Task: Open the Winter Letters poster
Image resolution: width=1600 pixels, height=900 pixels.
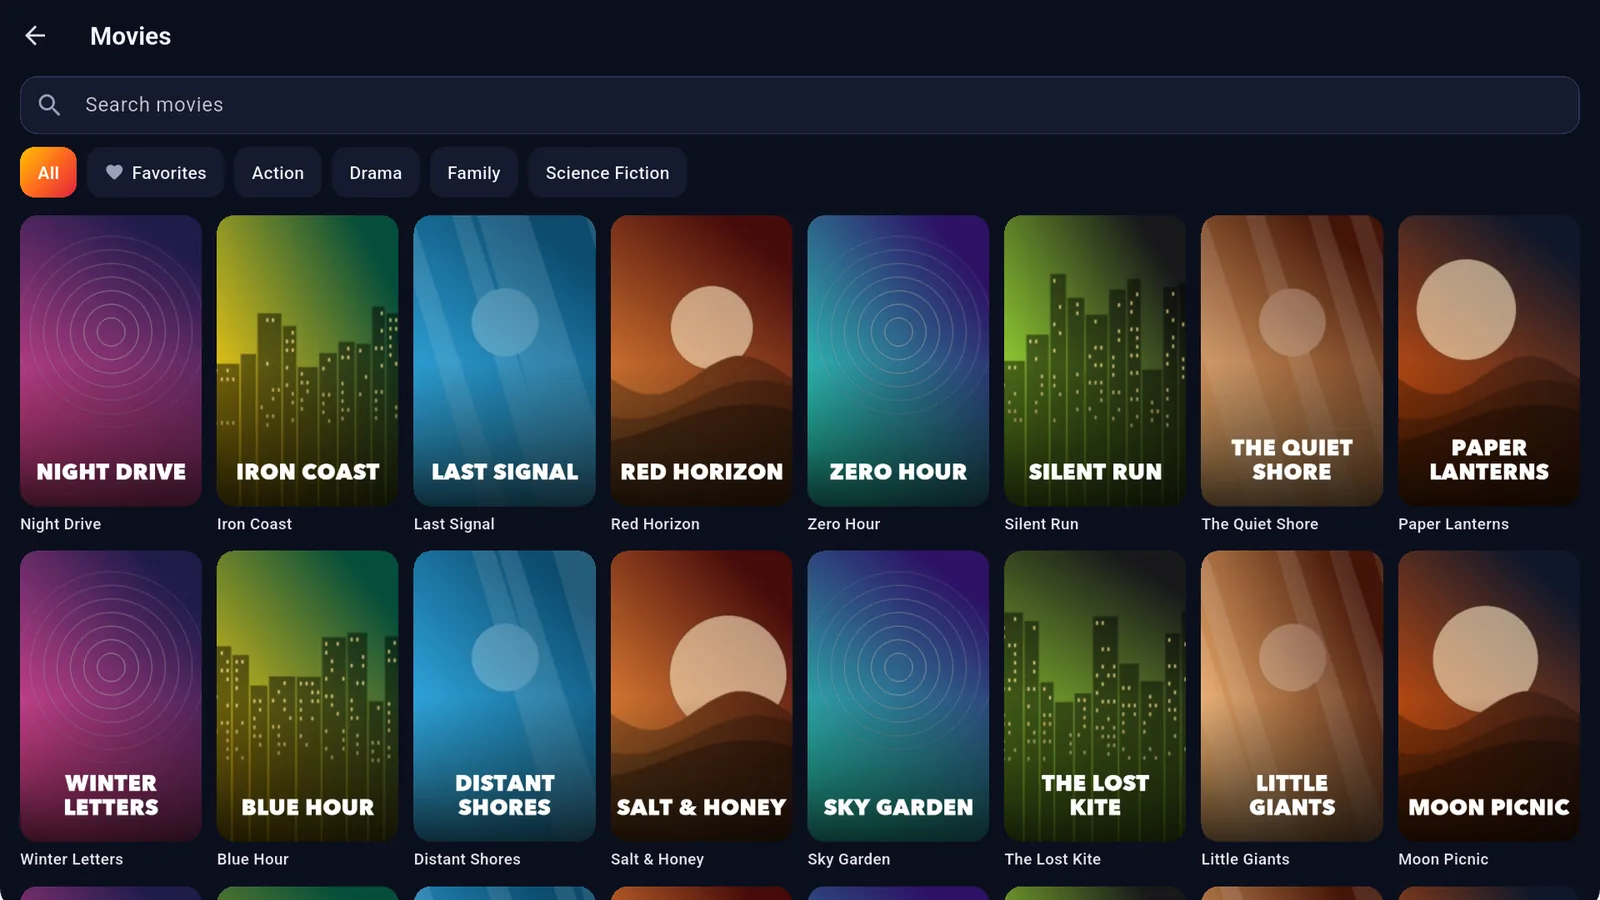Action: click(111, 696)
